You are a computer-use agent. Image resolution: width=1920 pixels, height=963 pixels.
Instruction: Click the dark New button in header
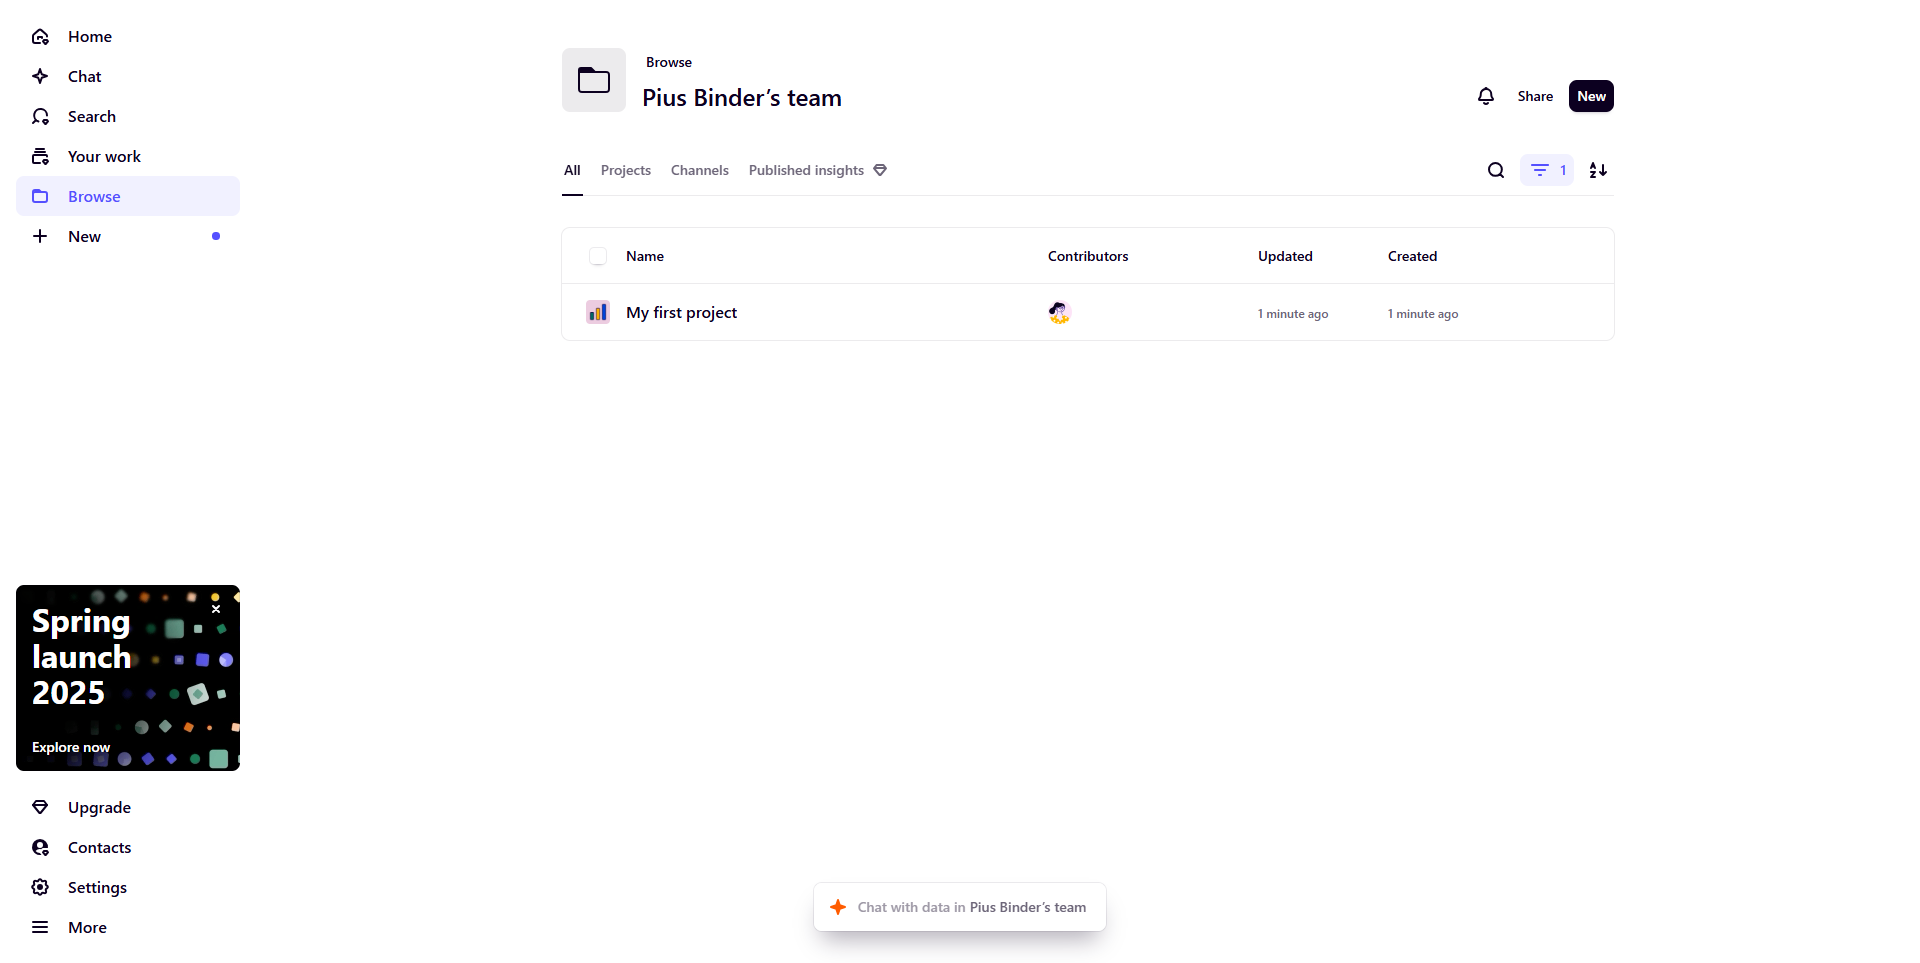point(1590,96)
